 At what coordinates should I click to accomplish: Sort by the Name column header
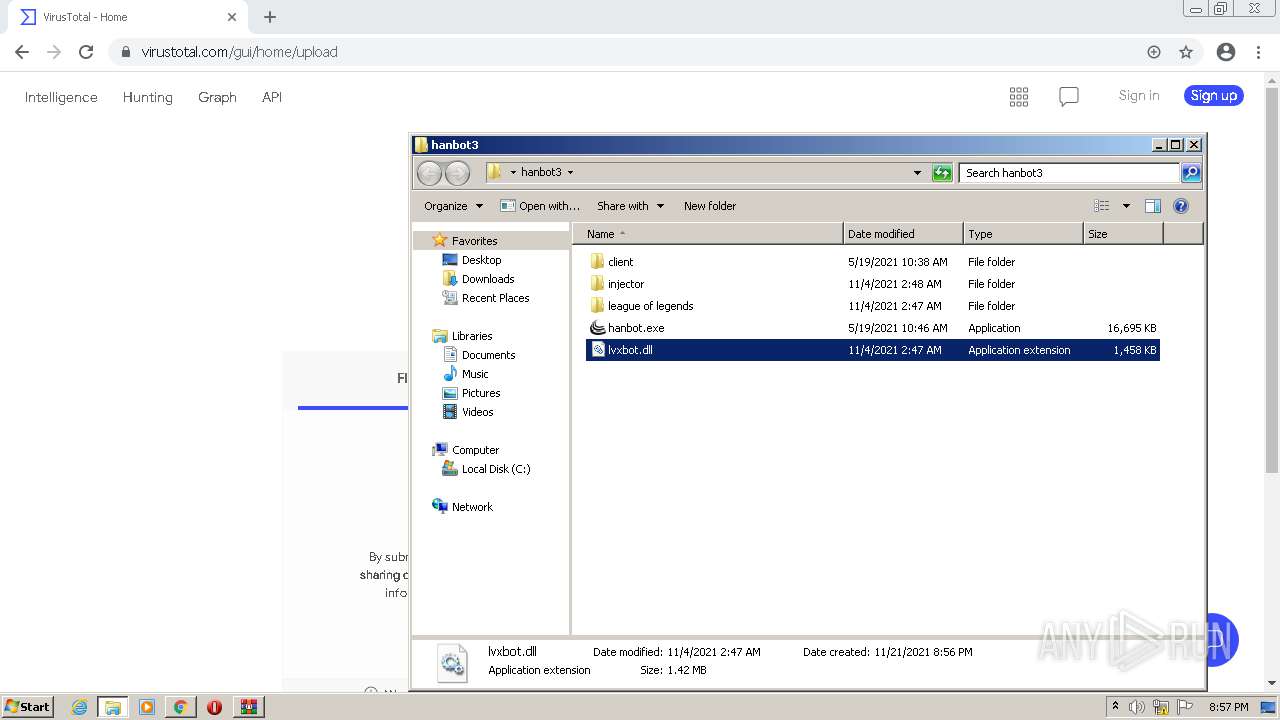[707, 234]
